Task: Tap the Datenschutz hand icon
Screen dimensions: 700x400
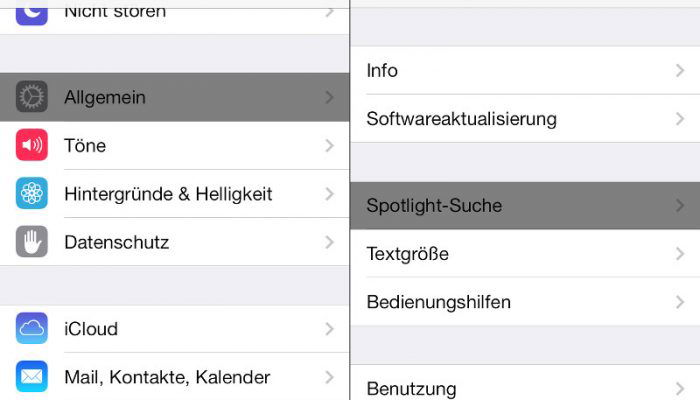Action: pos(32,242)
